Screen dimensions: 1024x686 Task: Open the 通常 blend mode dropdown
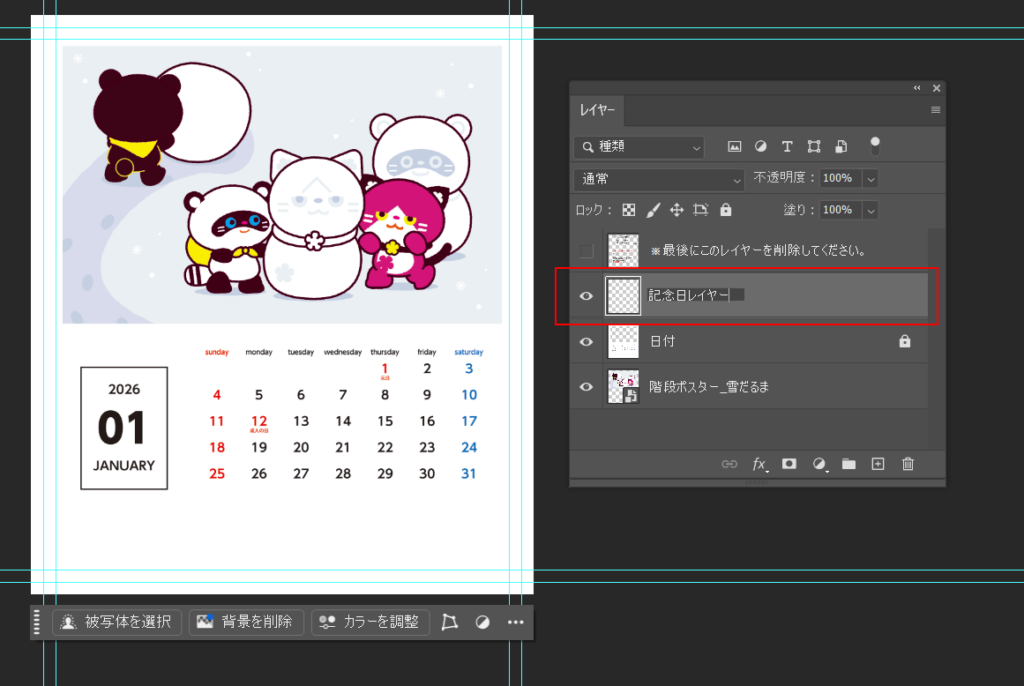point(658,178)
